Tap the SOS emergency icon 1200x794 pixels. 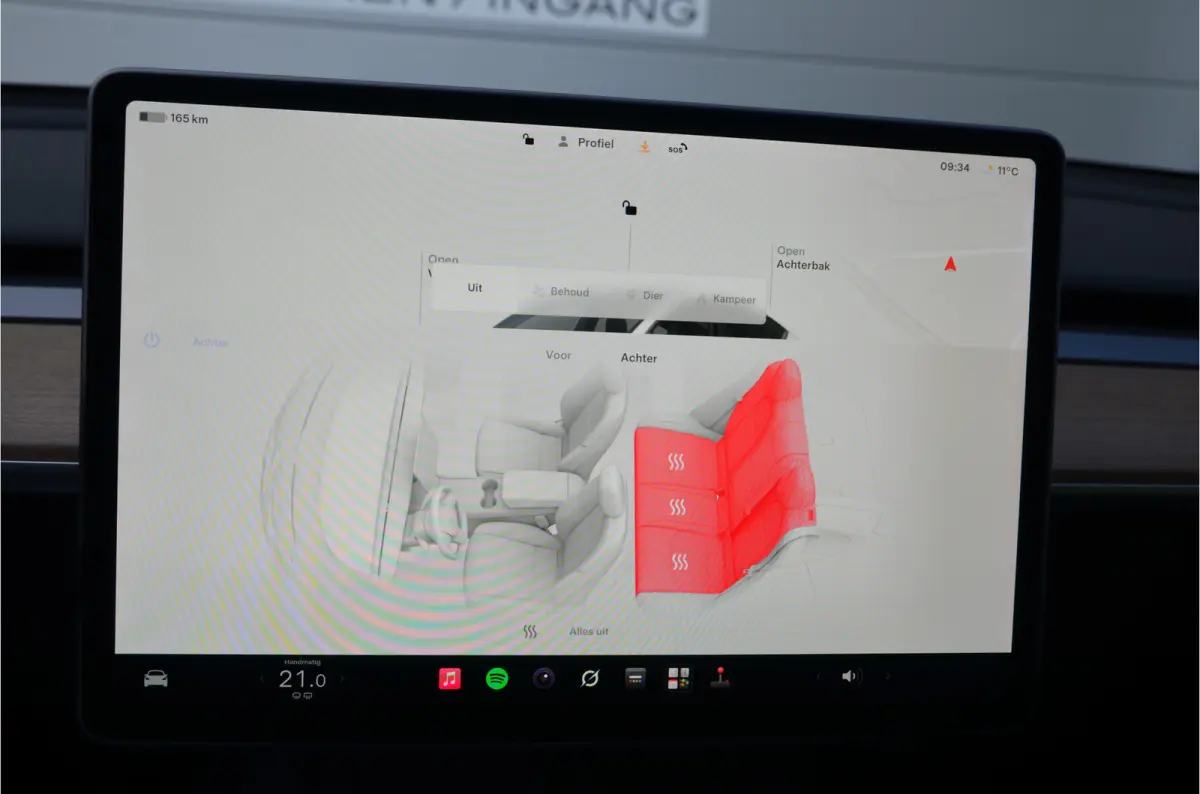677,148
